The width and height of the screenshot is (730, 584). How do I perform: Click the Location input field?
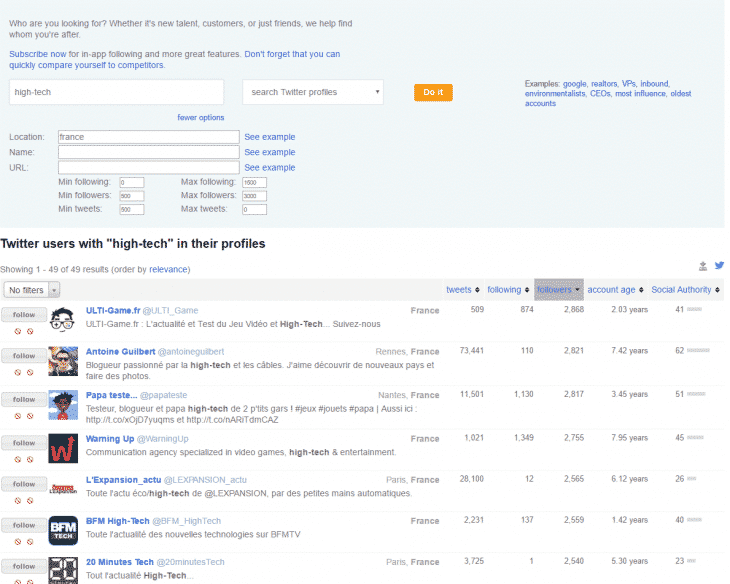(x=148, y=137)
